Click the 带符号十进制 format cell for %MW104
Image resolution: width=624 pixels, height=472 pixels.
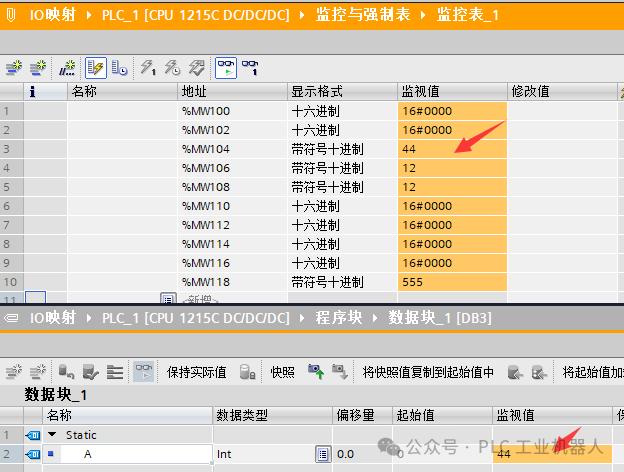tap(342, 149)
